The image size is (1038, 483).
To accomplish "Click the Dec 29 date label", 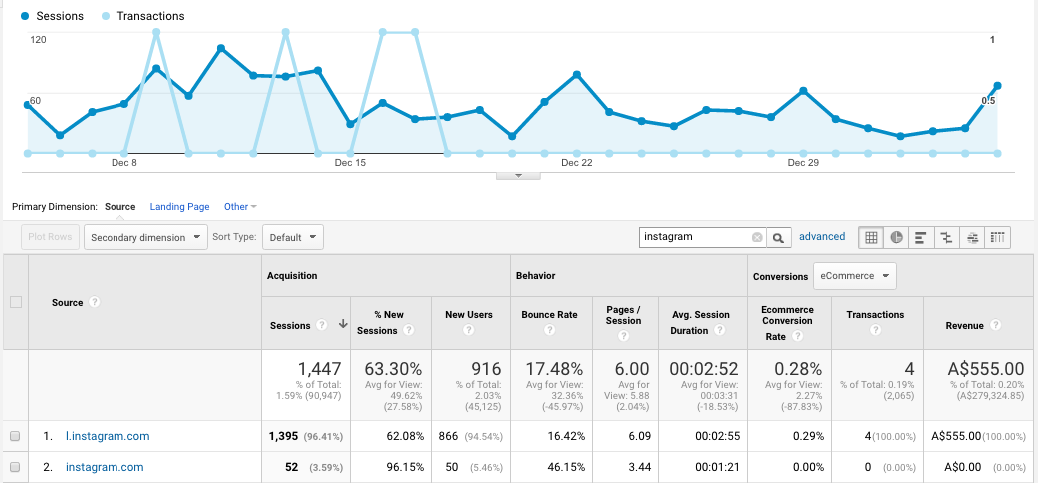I will pyautogui.click(x=803, y=163).
